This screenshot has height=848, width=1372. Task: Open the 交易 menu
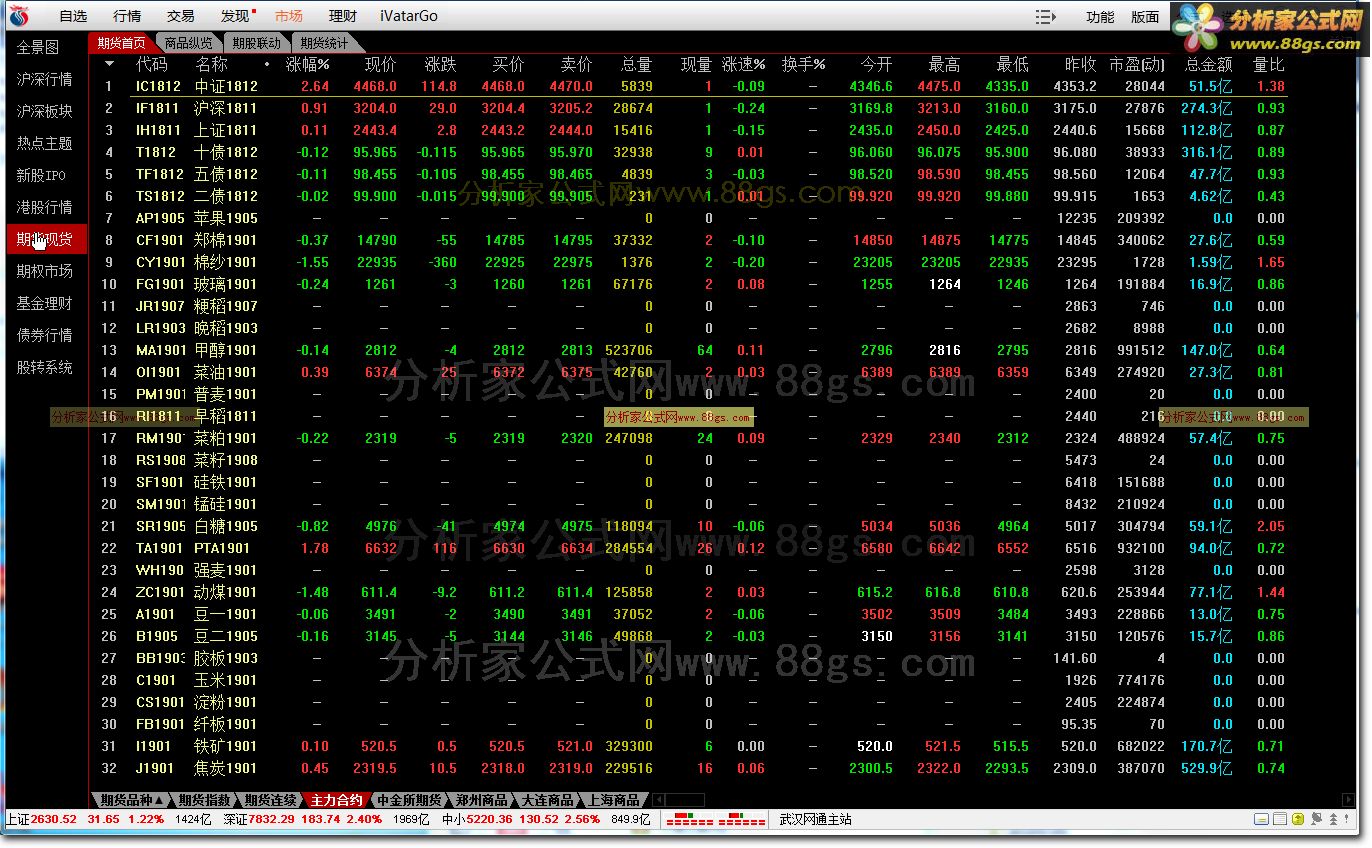(x=181, y=16)
